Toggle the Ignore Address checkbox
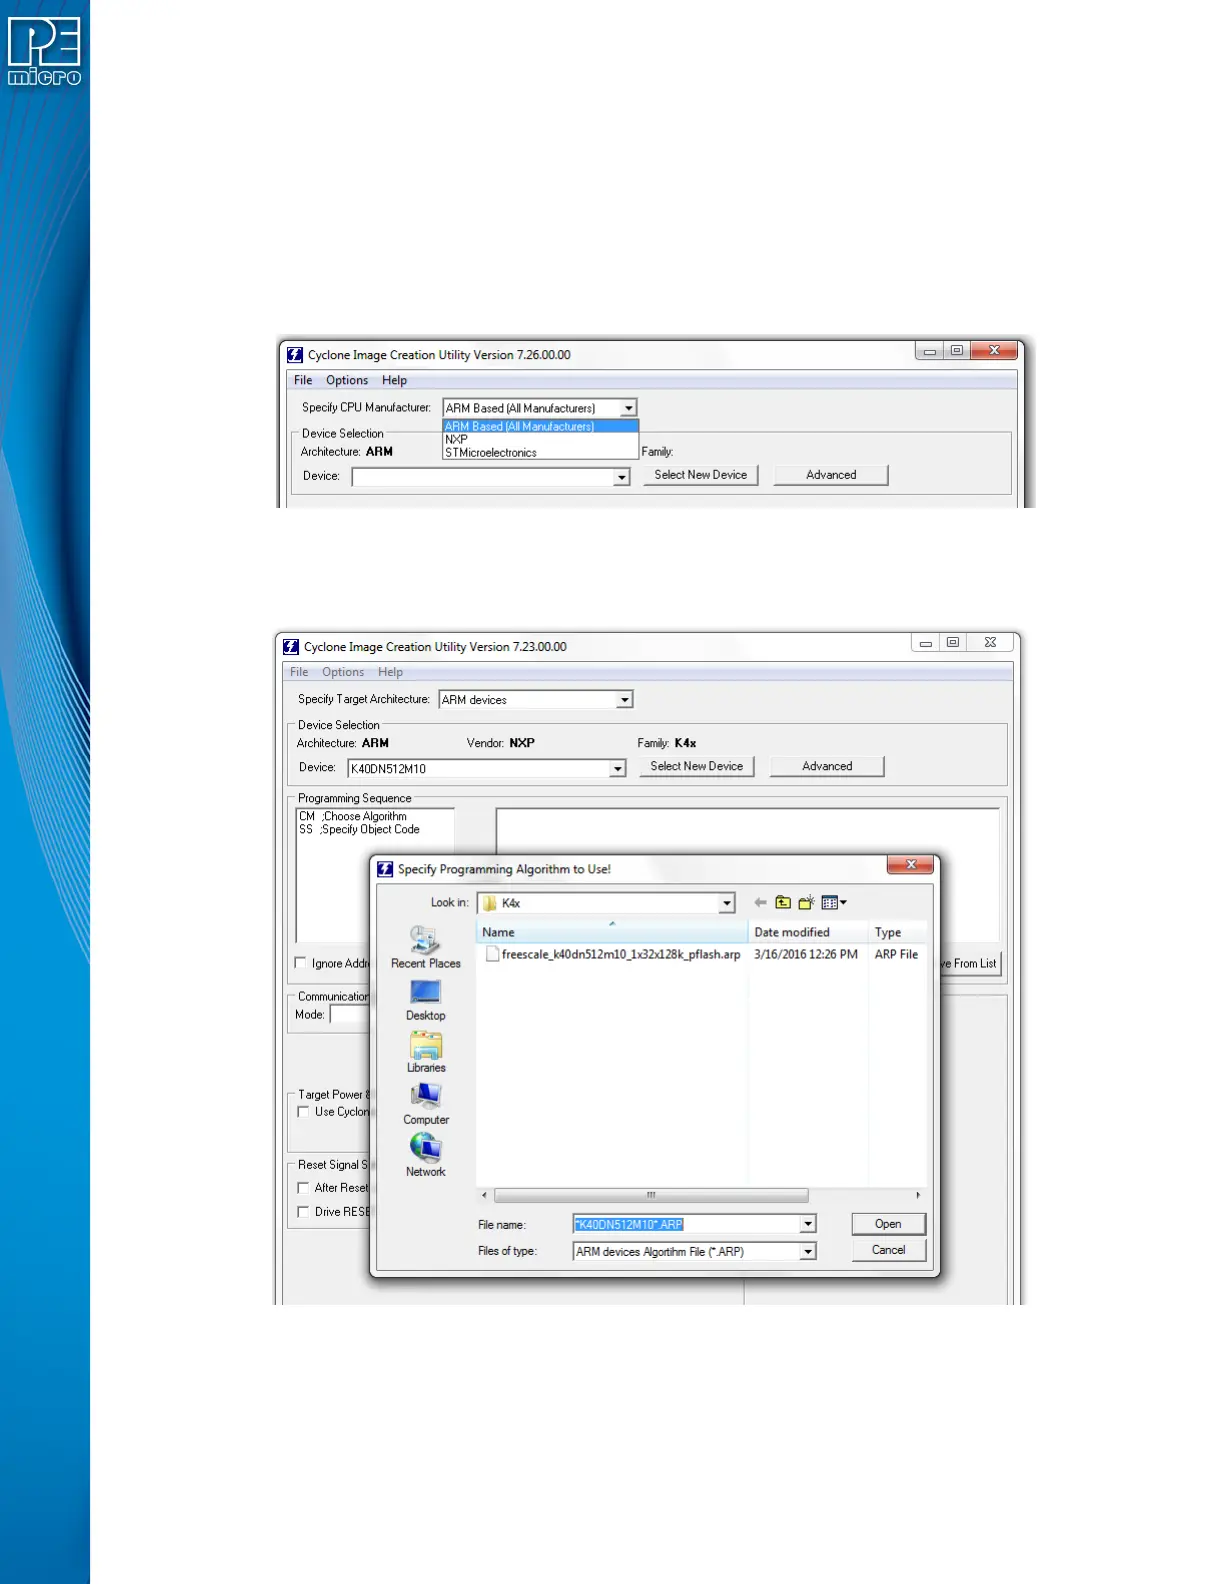 (x=301, y=963)
